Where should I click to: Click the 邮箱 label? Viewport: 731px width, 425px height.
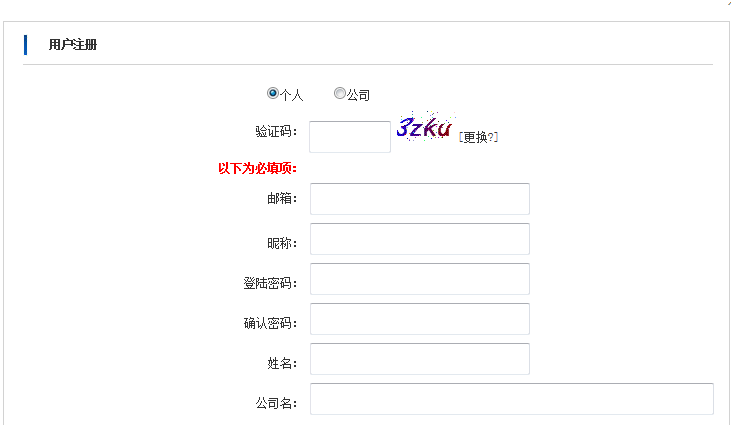[x=282, y=199]
